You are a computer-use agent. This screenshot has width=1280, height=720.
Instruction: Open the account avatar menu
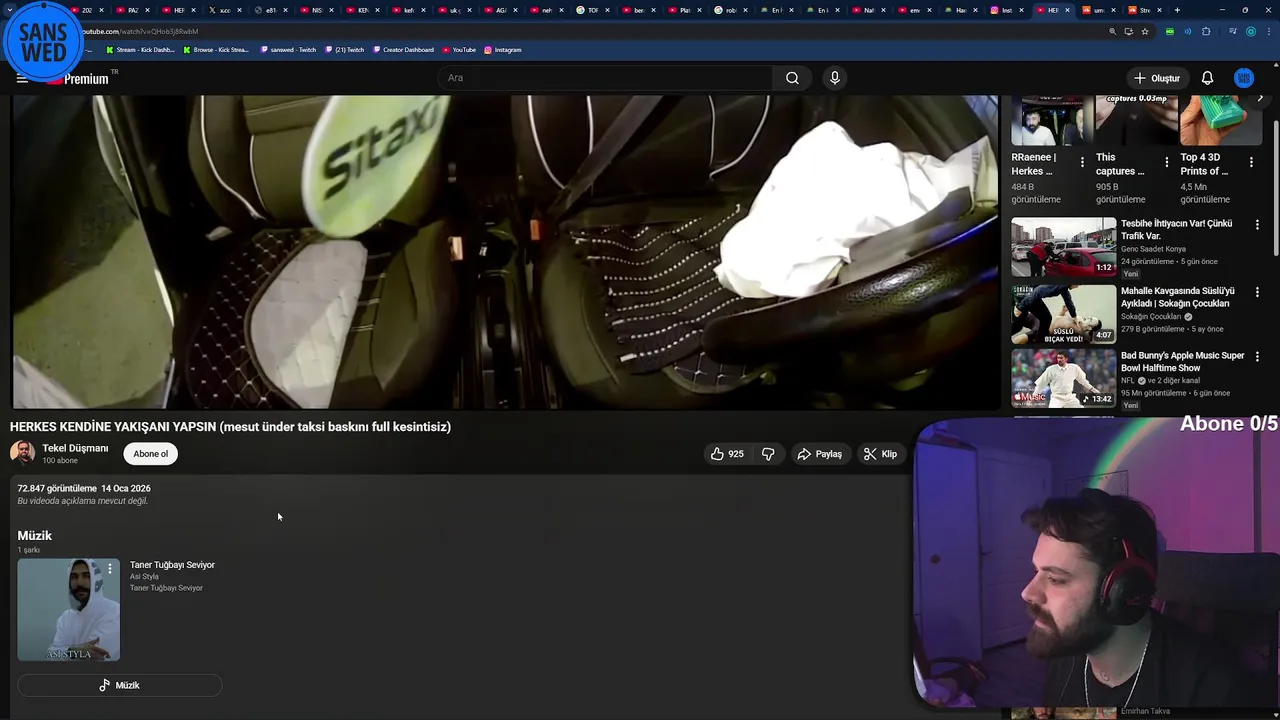[1244, 78]
